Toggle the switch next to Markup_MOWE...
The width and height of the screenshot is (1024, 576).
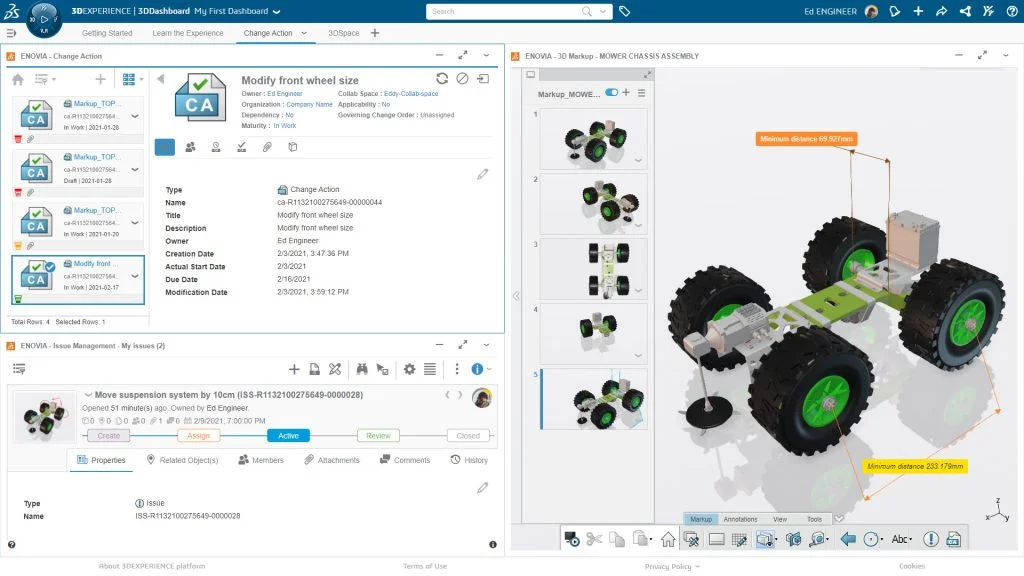point(611,93)
